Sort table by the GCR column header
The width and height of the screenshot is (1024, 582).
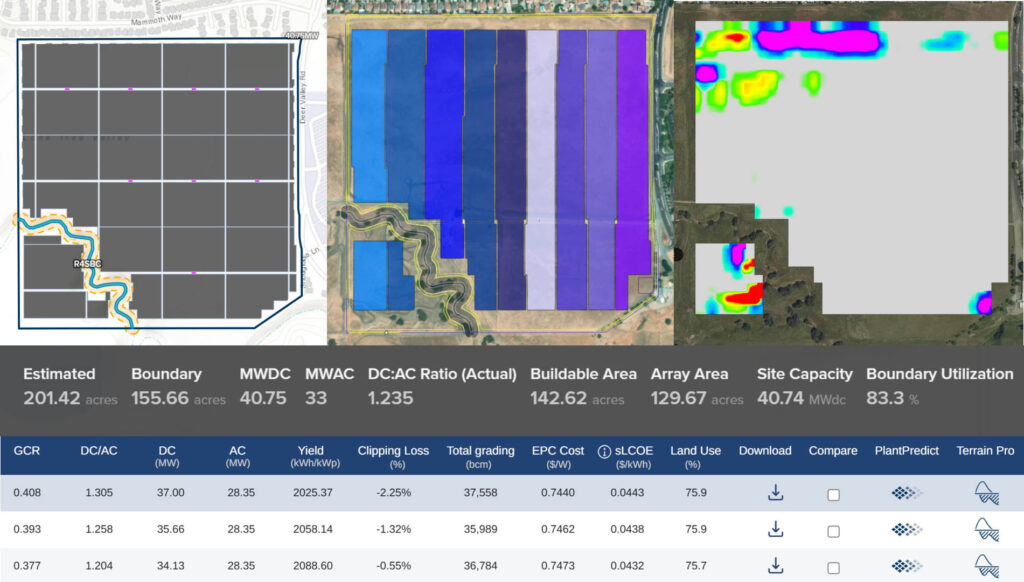(x=26, y=451)
